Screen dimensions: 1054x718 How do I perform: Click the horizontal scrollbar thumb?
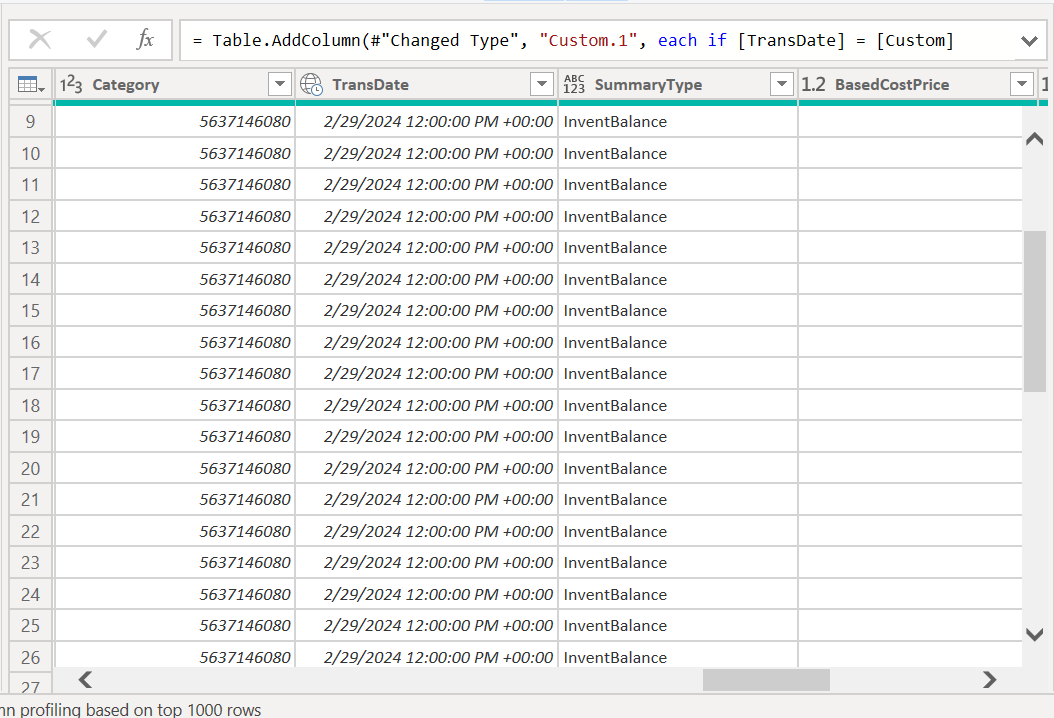[766, 680]
